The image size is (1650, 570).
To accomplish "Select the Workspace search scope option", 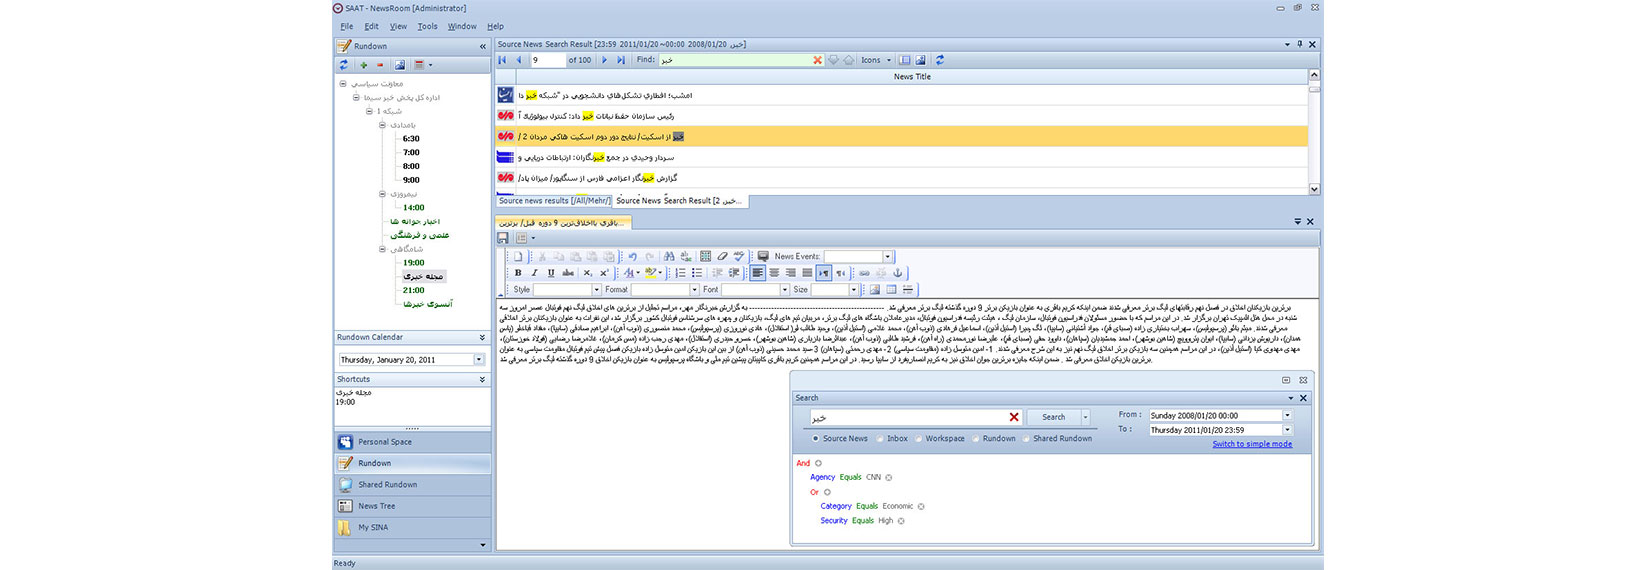I will (x=919, y=439).
